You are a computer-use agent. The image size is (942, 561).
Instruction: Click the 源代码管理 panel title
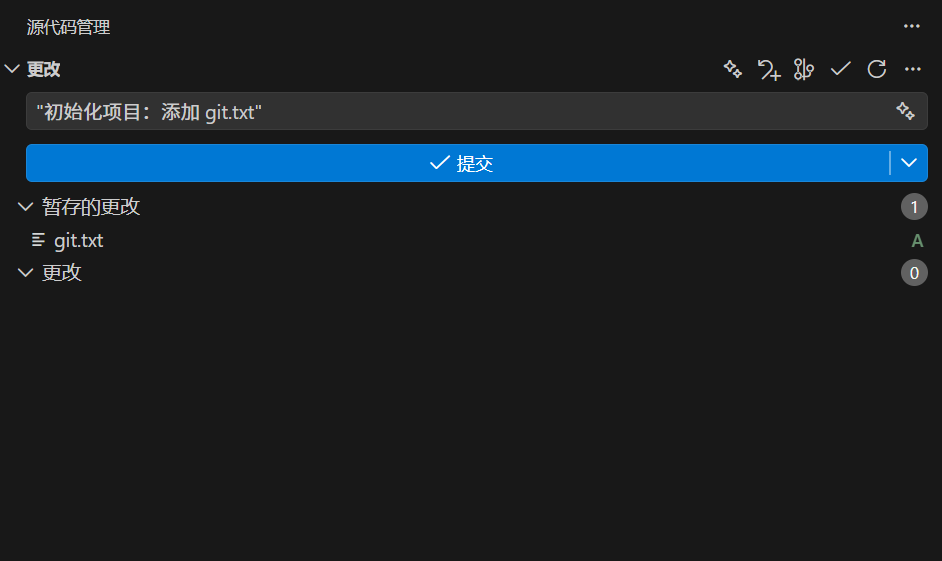tap(68, 27)
